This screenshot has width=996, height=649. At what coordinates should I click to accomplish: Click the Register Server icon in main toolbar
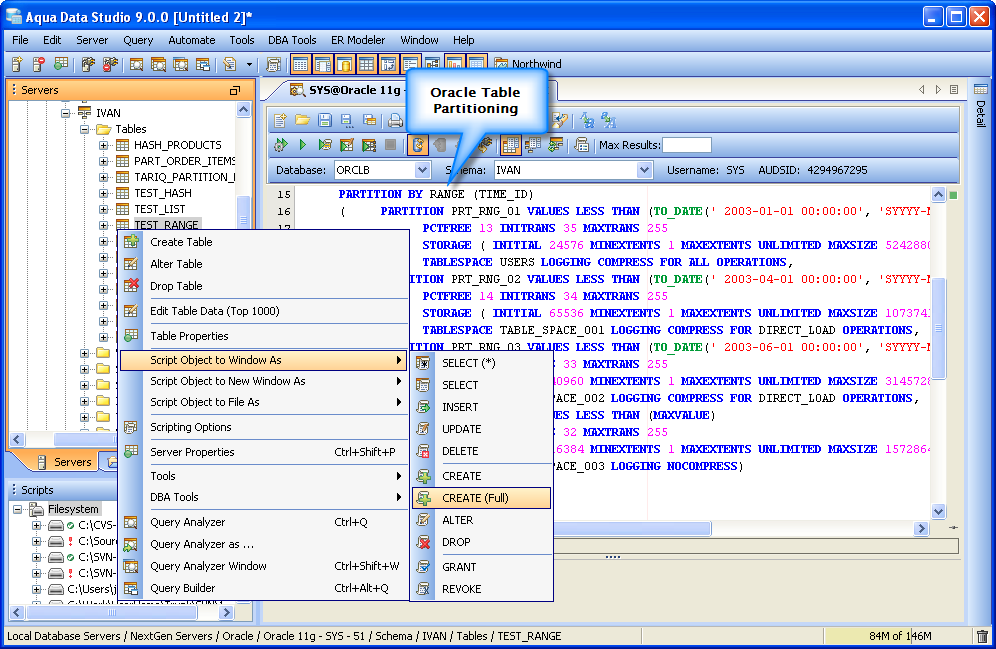(17, 64)
